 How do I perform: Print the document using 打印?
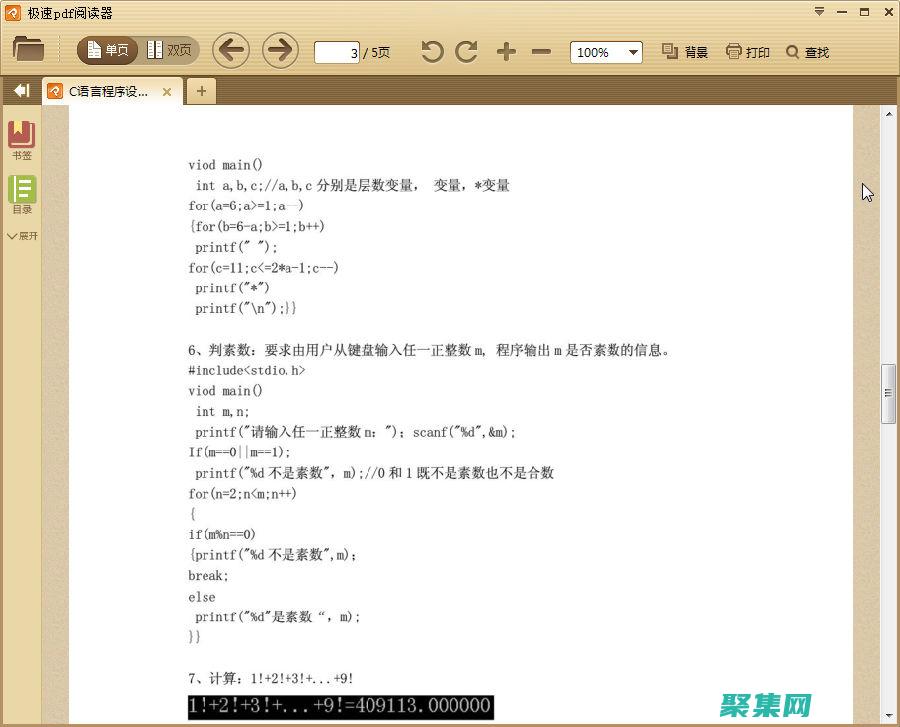[747, 51]
